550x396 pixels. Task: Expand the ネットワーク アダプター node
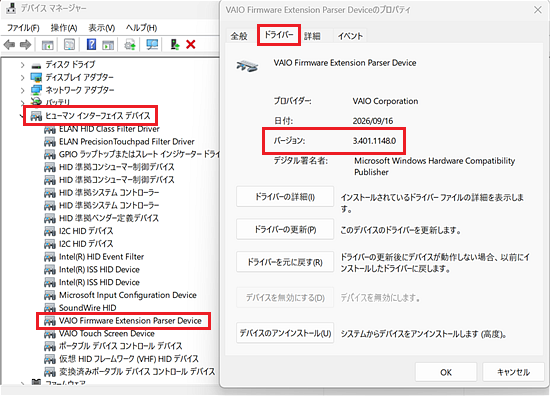[22, 90]
